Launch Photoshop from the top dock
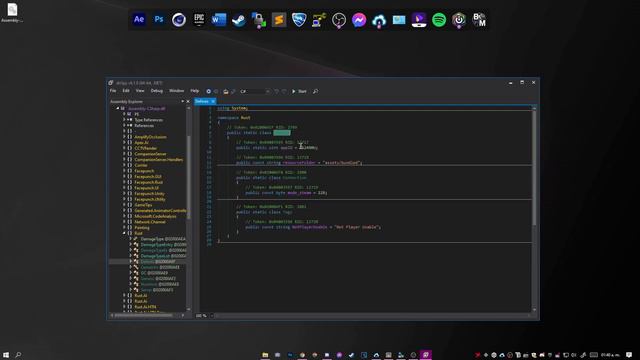 [159, 20]
